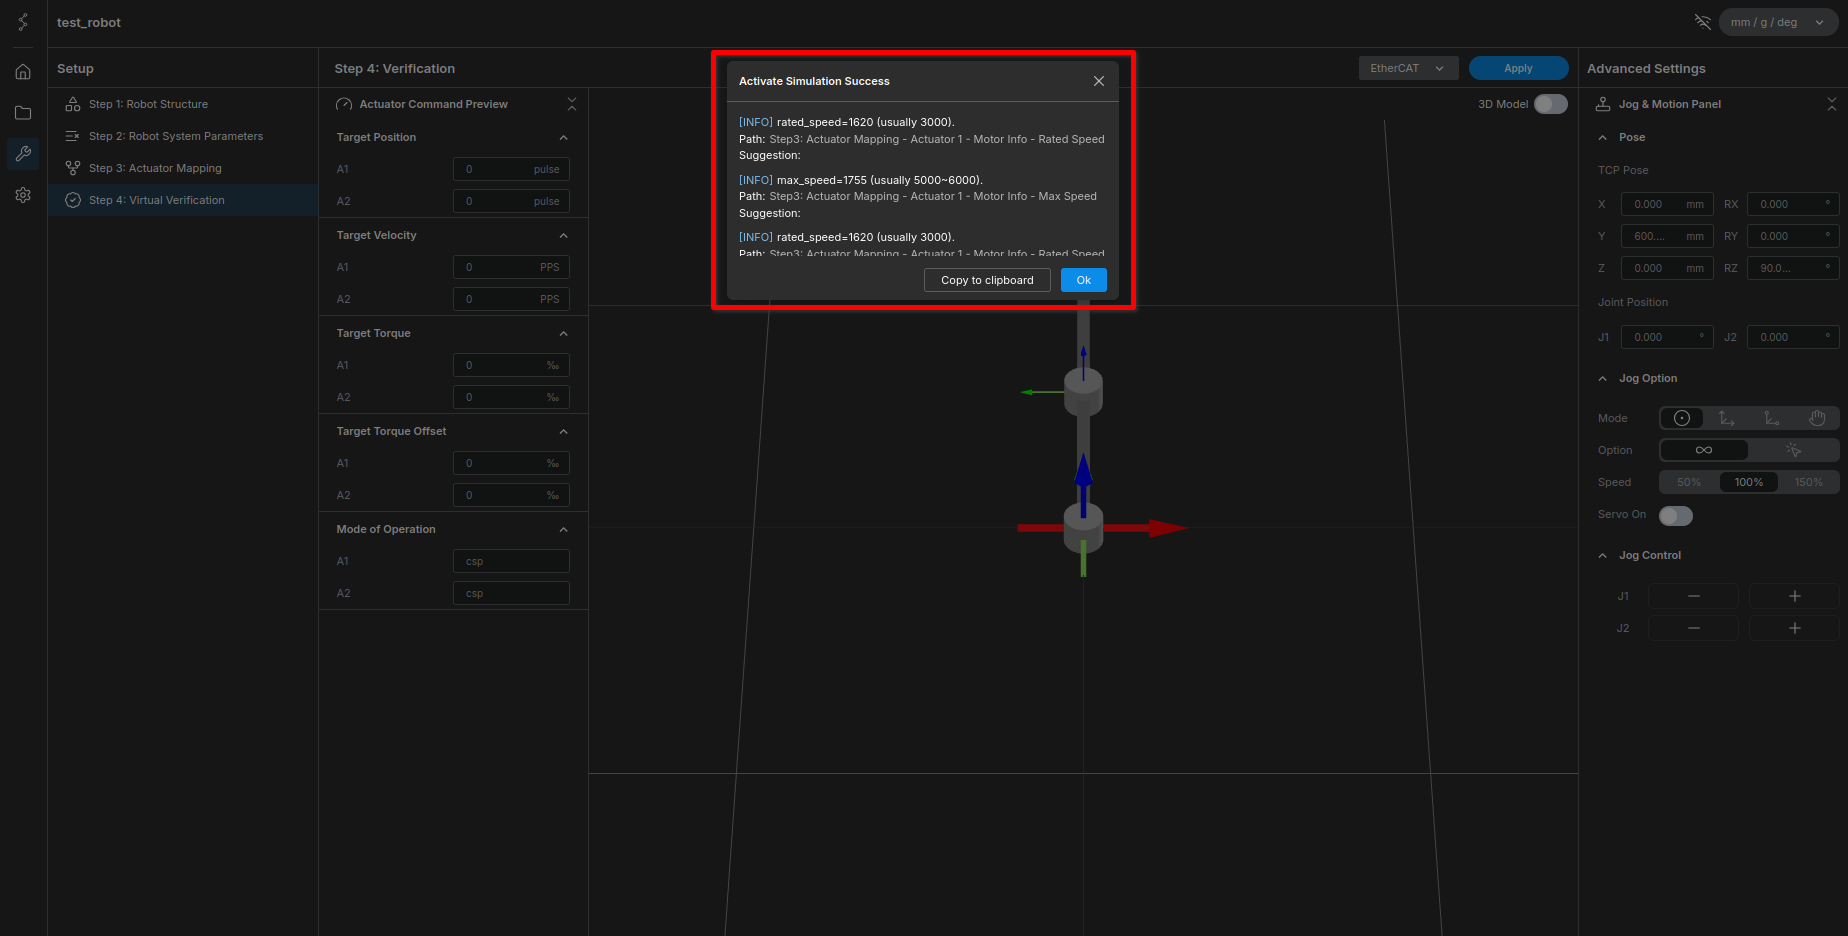The image size is (1848, 936).
Task: Select the hand-guiding jog mode icon
Action: click(1817, 418)
